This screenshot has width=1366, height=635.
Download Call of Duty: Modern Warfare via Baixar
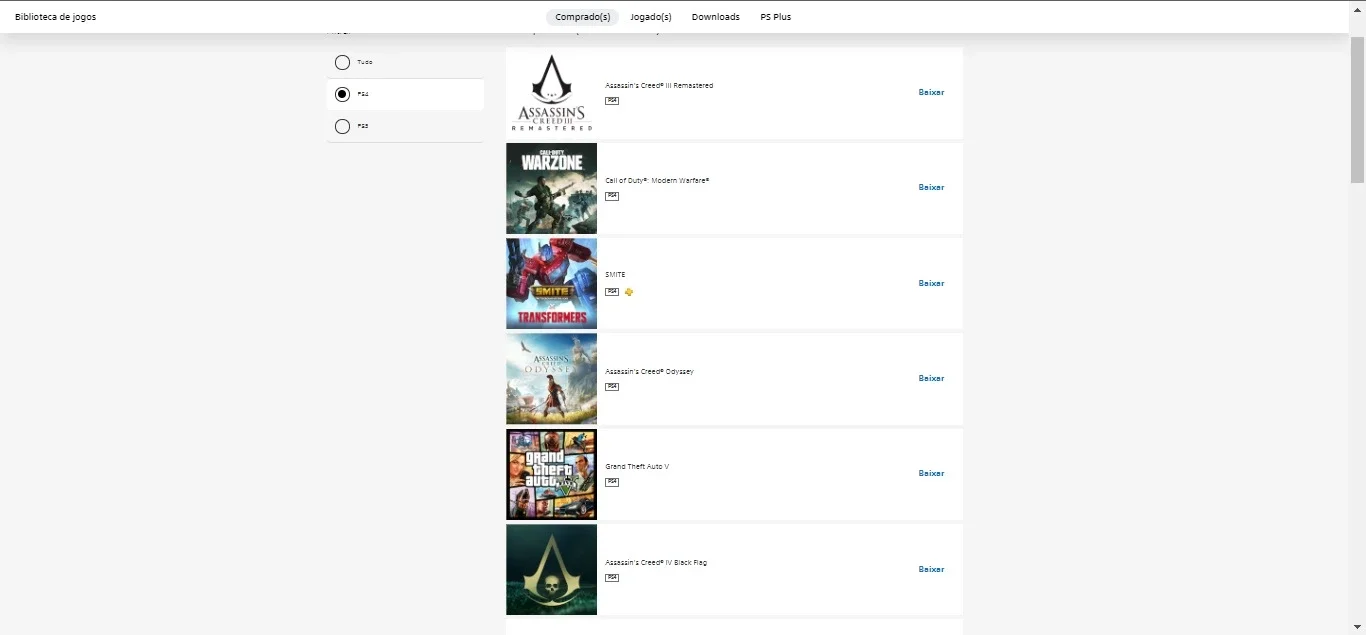[x=931, y=187]
